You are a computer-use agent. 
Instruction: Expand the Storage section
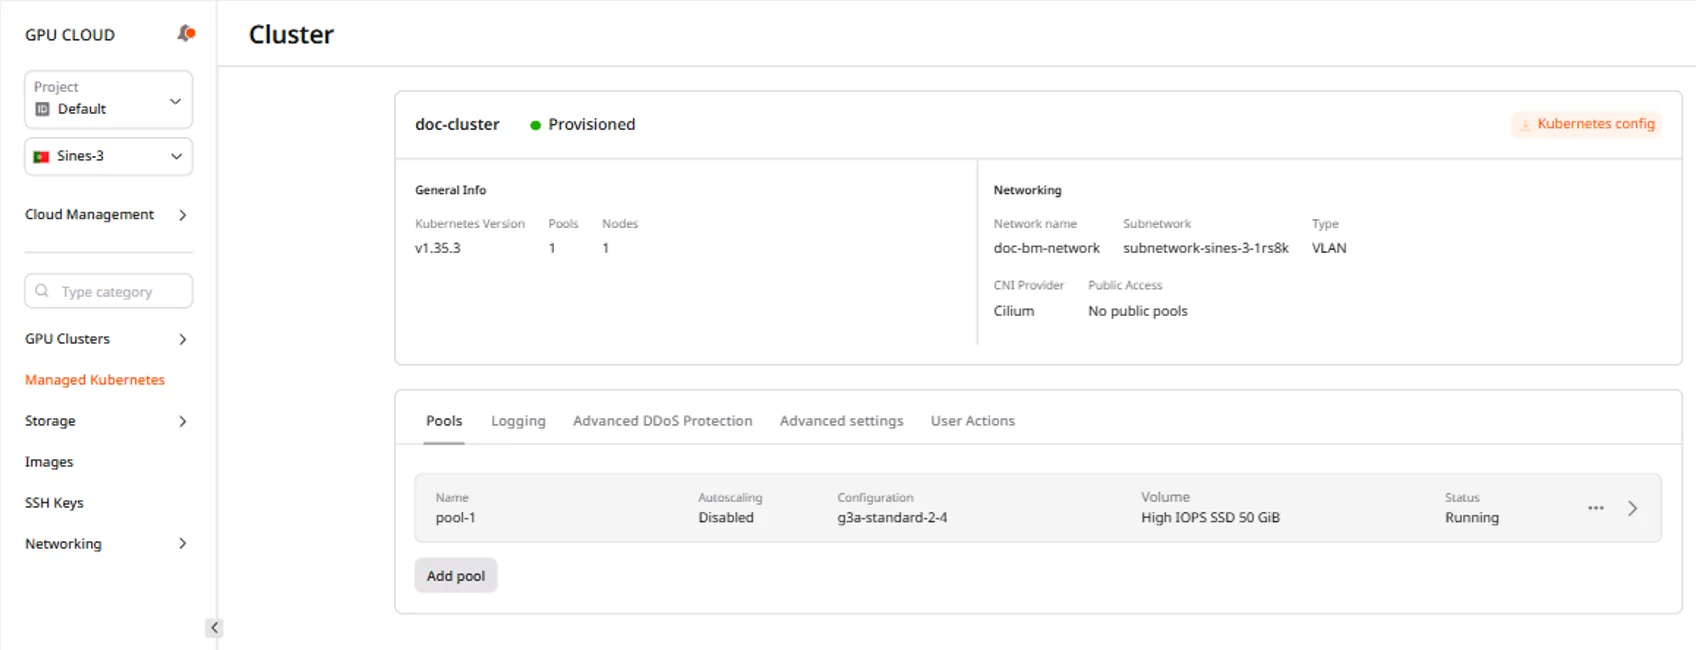pos(107,421)
